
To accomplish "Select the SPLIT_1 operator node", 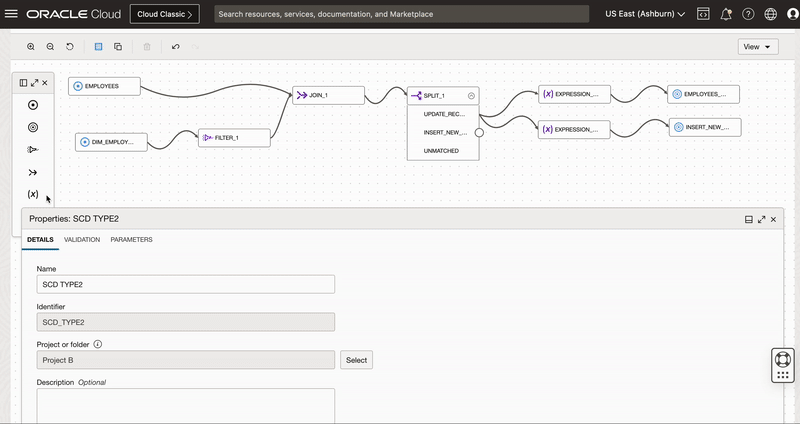I will point(443,96).
